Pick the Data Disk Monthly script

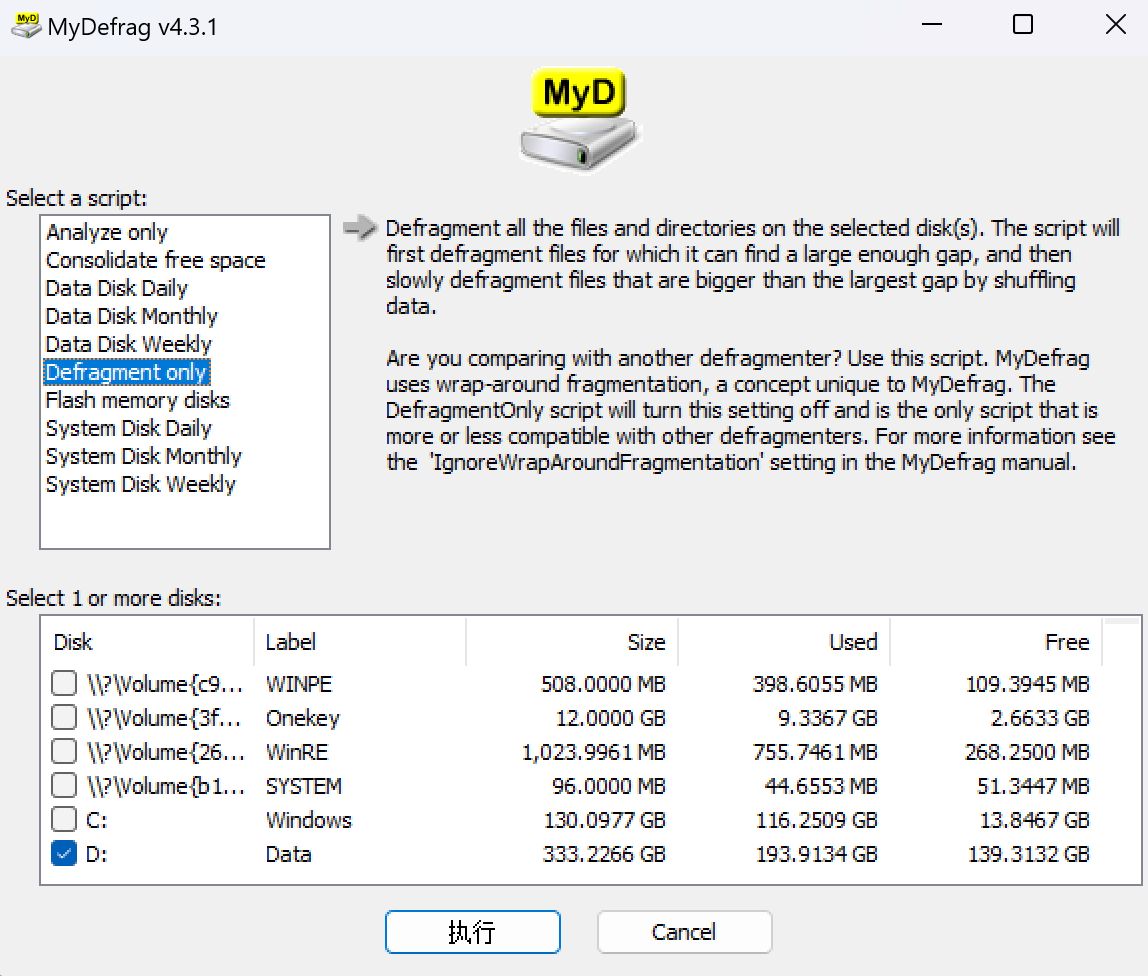pos(132,316)
